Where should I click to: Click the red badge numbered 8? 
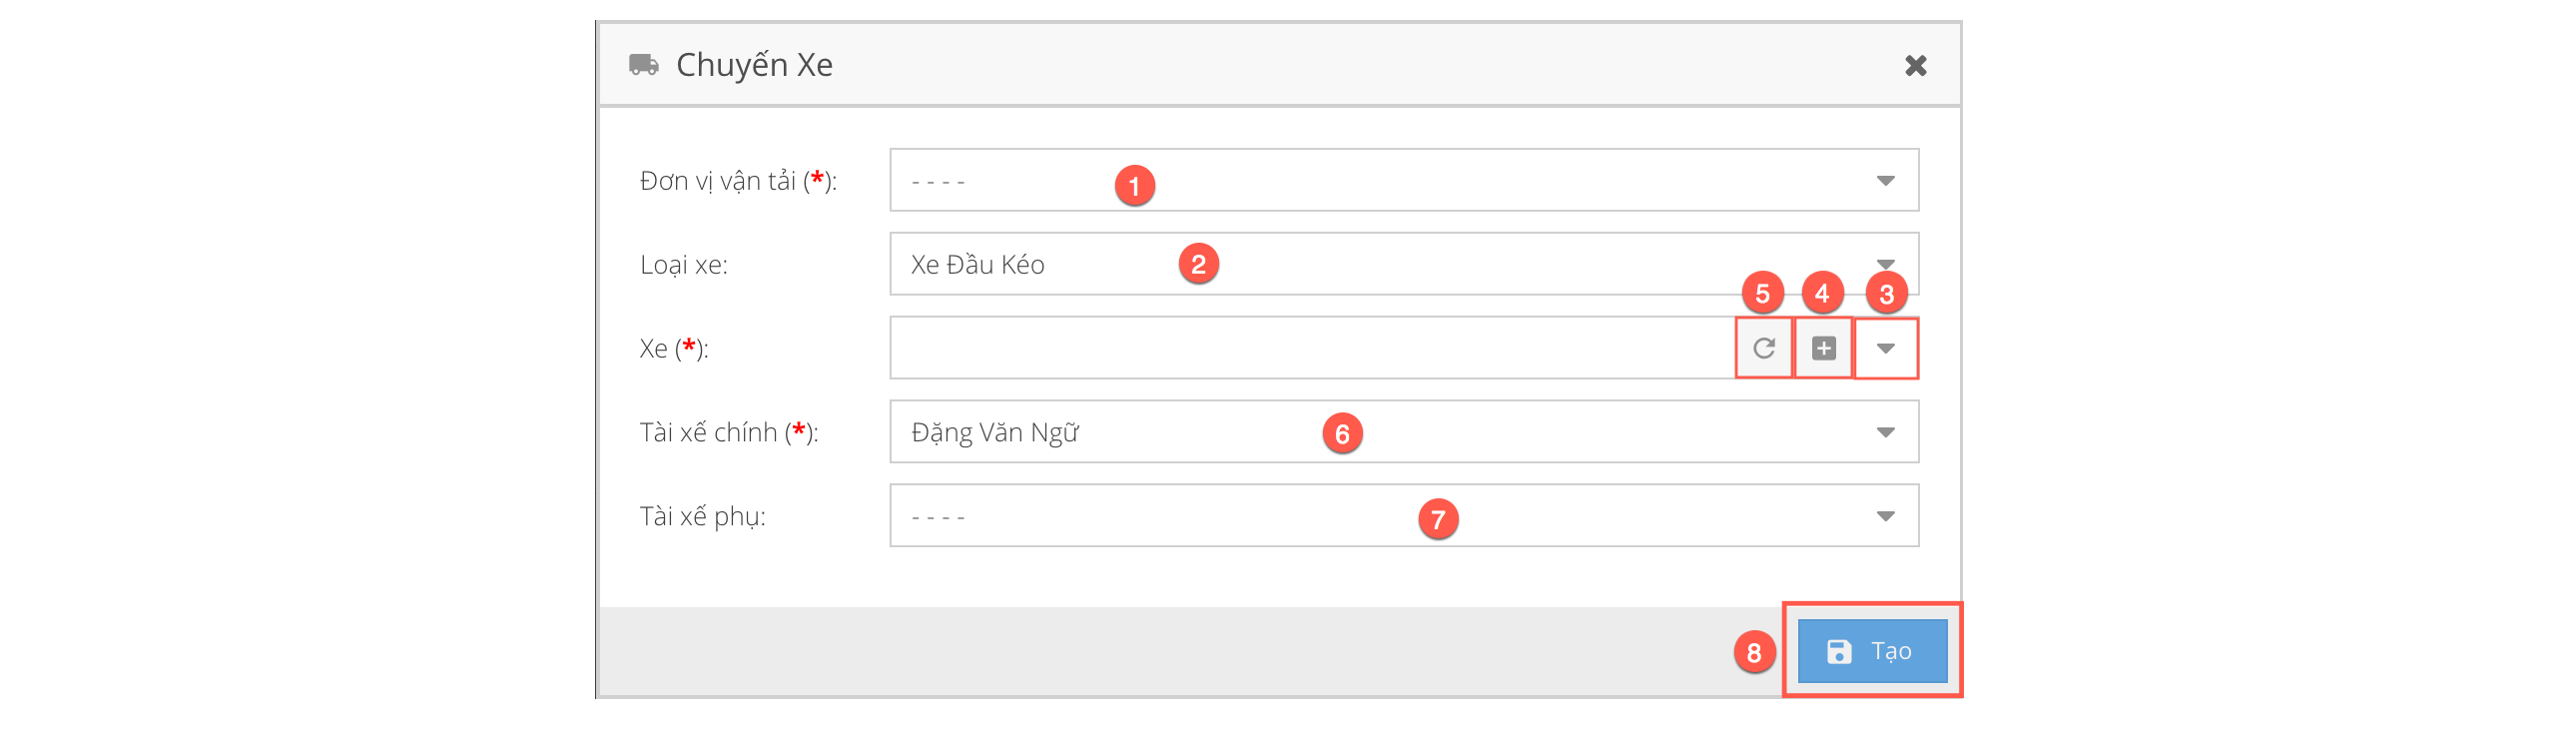coord(1753,652)
